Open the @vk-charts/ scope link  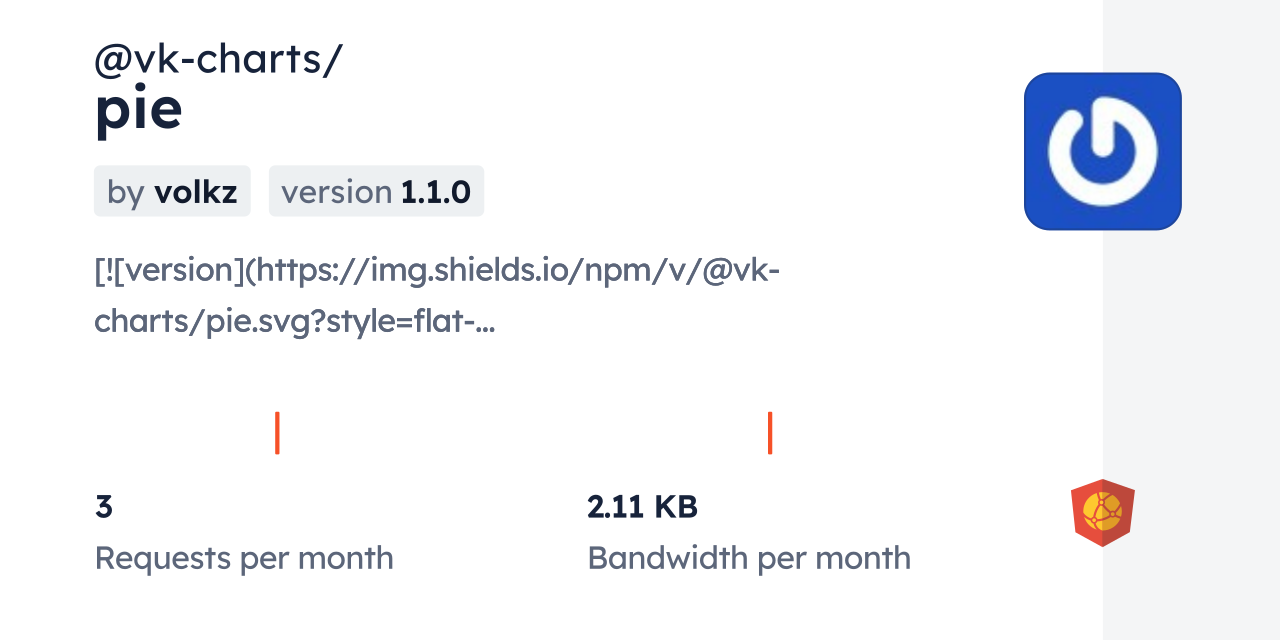[x=218, y=60]
